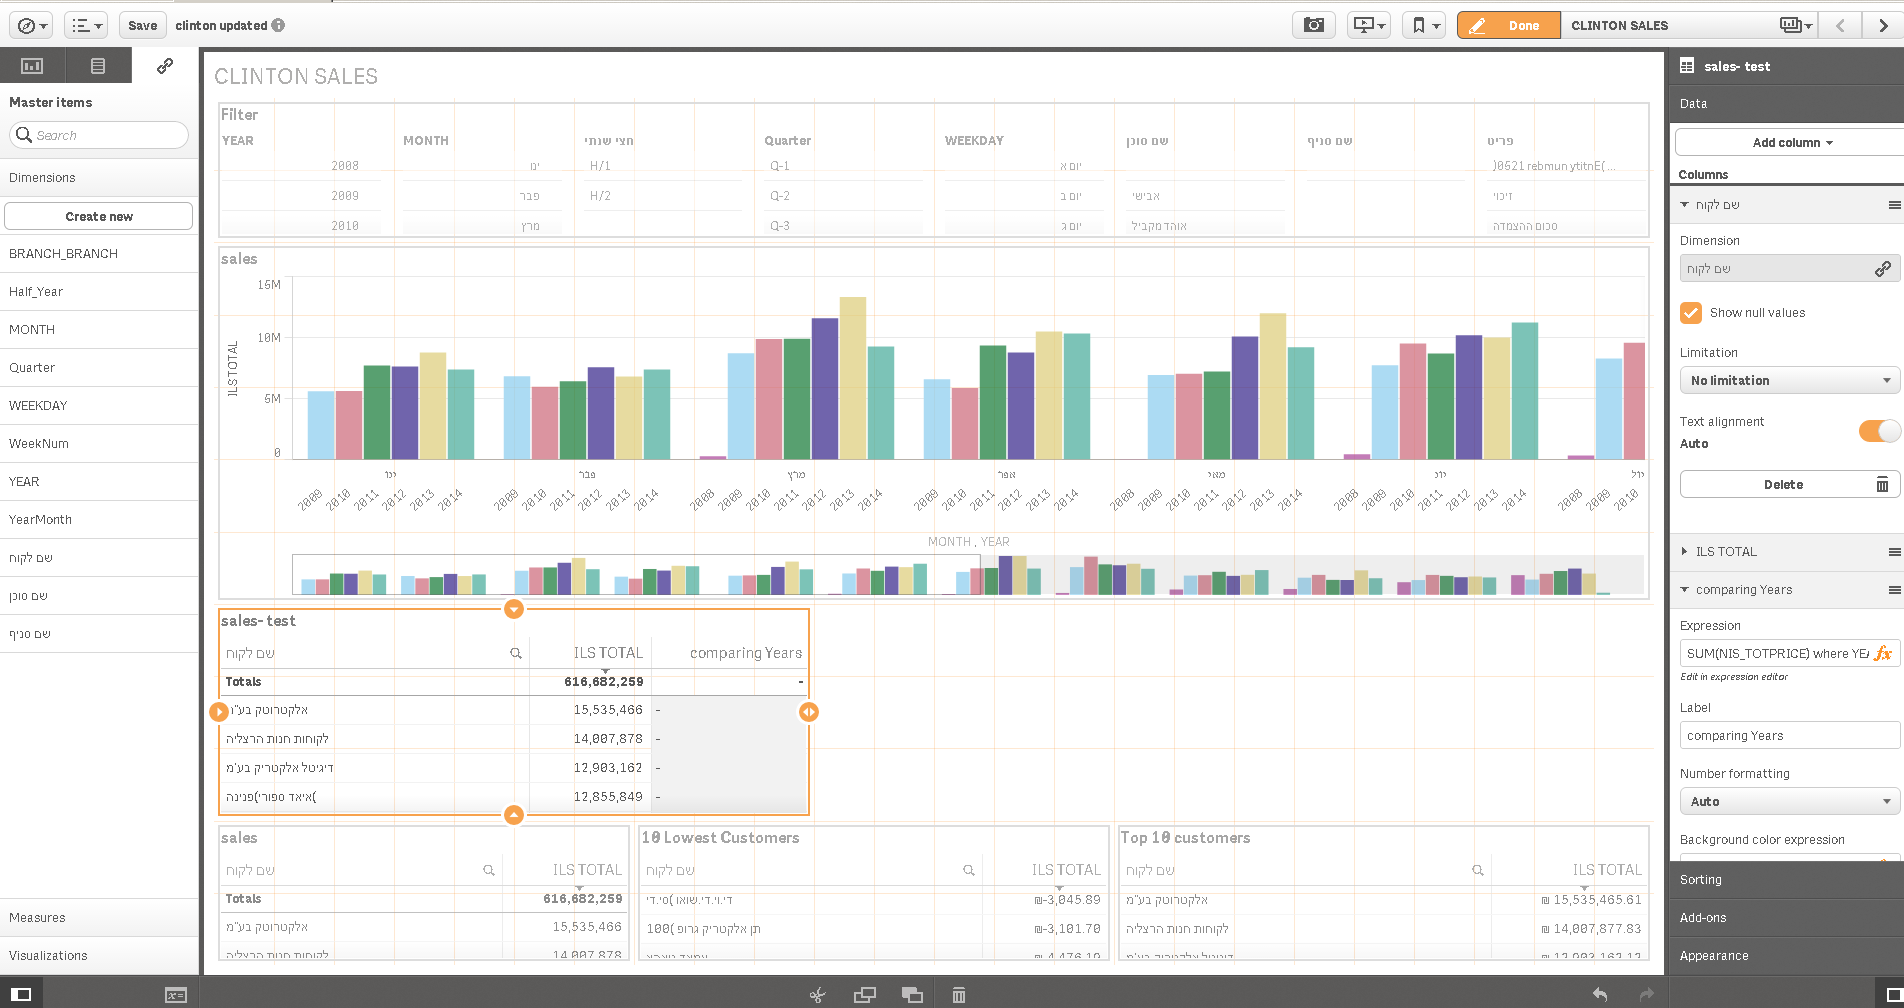Select the Half_Year master dimension
Screen dimensions: 1904x1008
[x=99, y=291]
